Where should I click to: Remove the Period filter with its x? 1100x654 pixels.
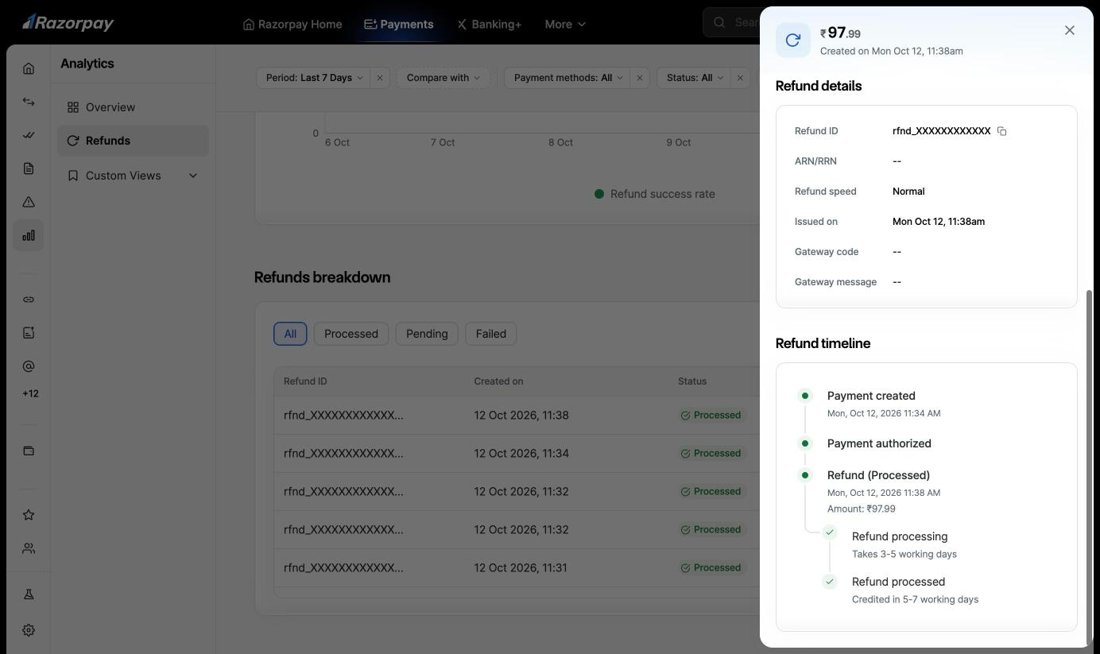[380, 78]
